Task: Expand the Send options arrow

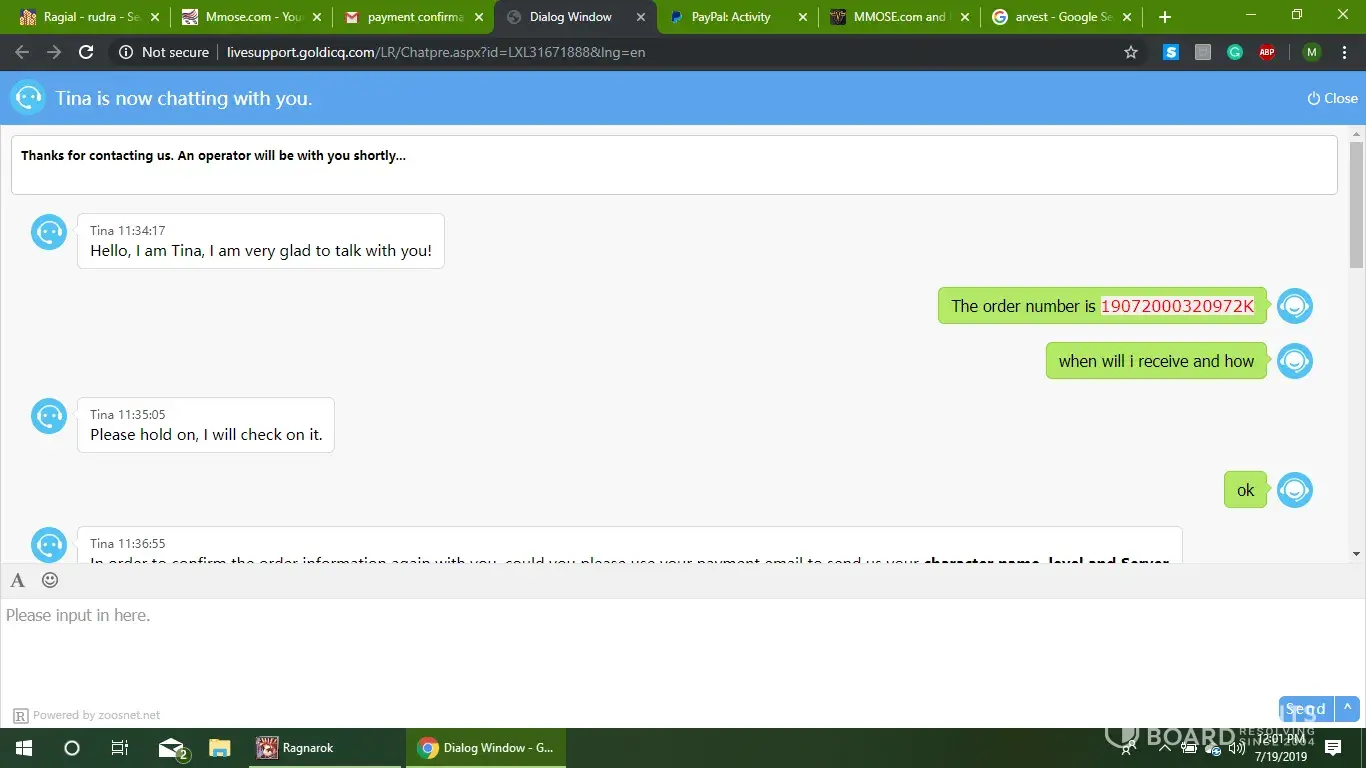Action: pyautogui.click(x=1347, y=708)
